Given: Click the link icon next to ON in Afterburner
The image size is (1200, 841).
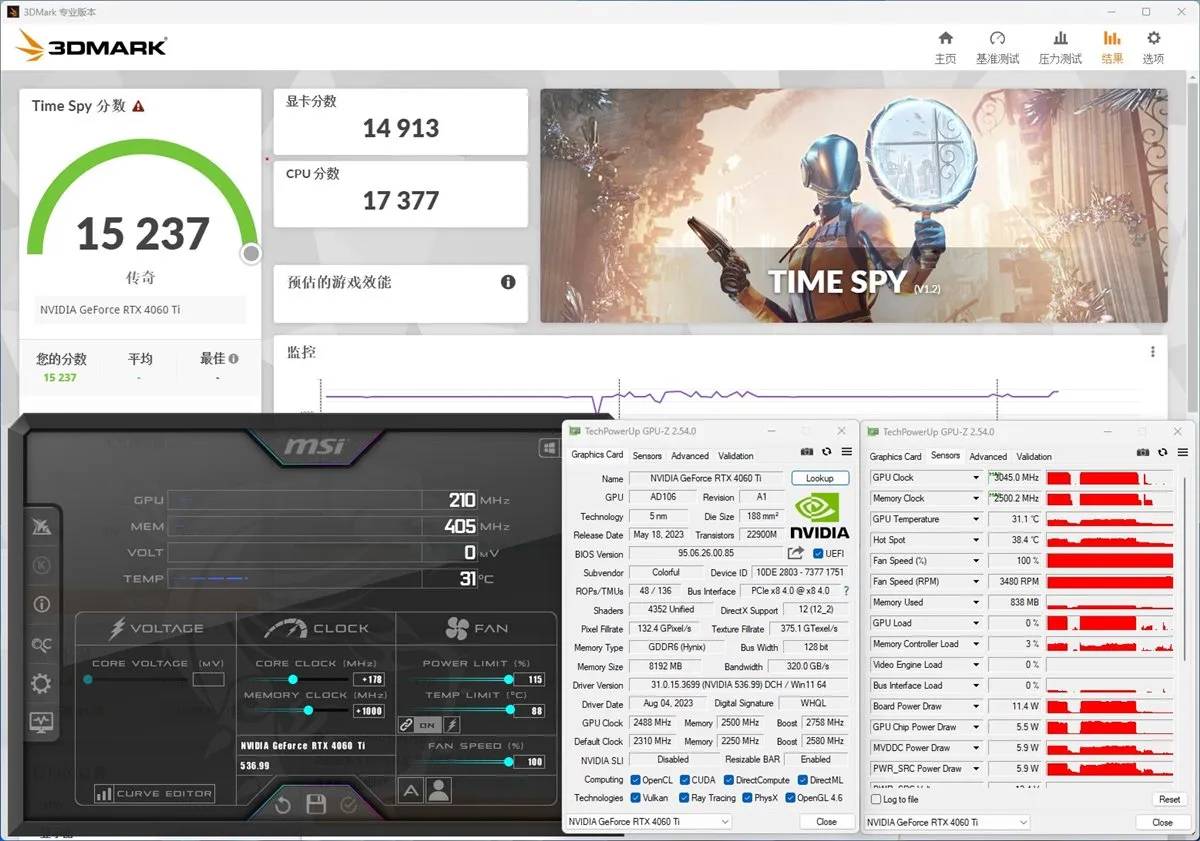Looking at the screenshot, I should point(406,725).
